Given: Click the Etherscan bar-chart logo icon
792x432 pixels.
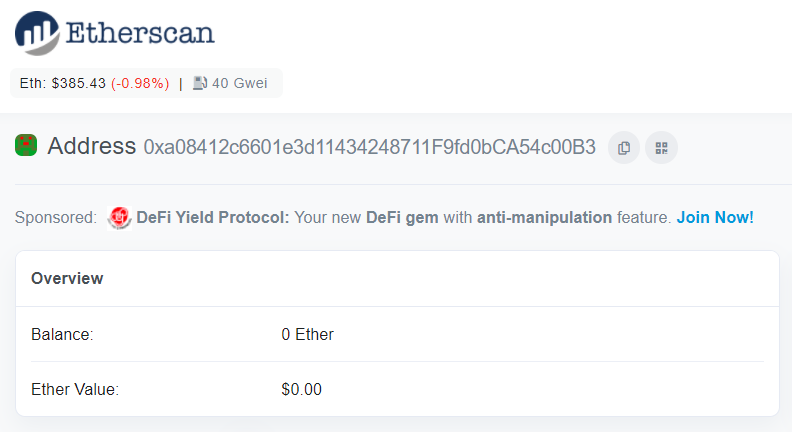Looking at the screenshot, I should coord(36,32).
